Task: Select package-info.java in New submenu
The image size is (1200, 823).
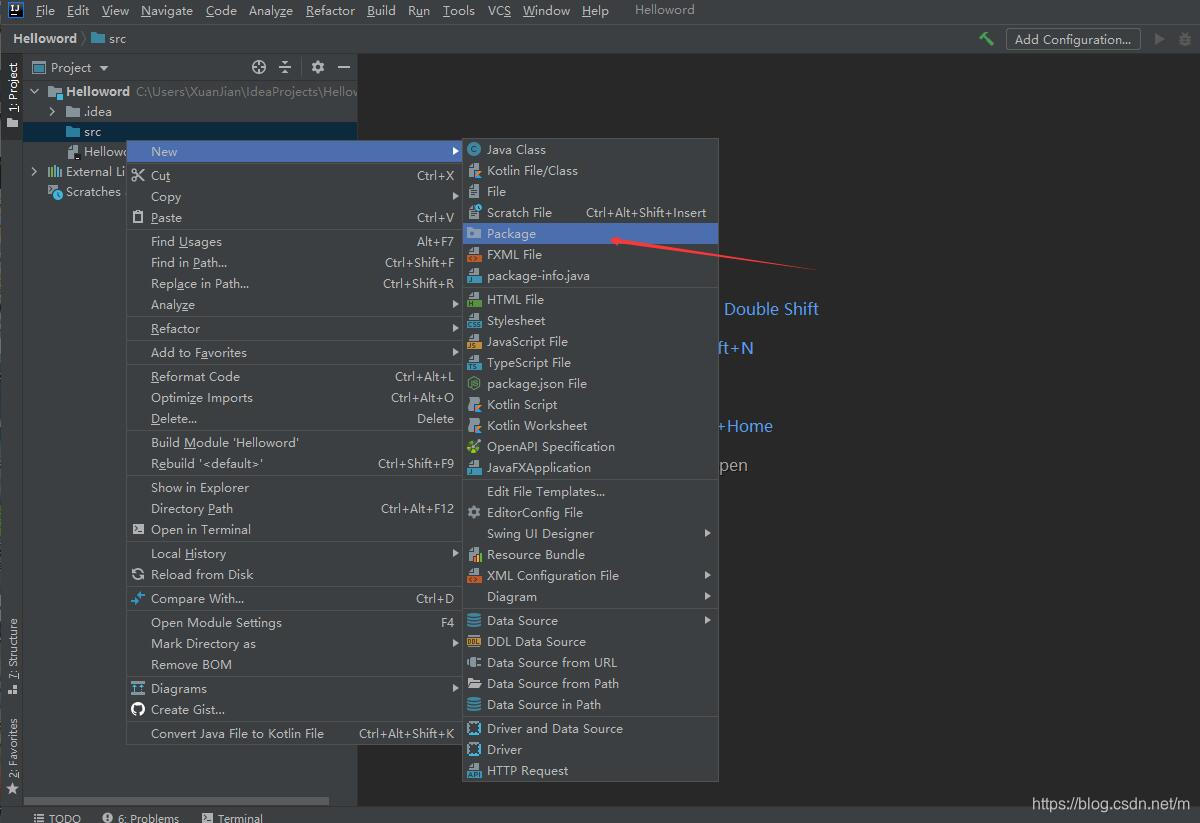Action: pos(590,276)
